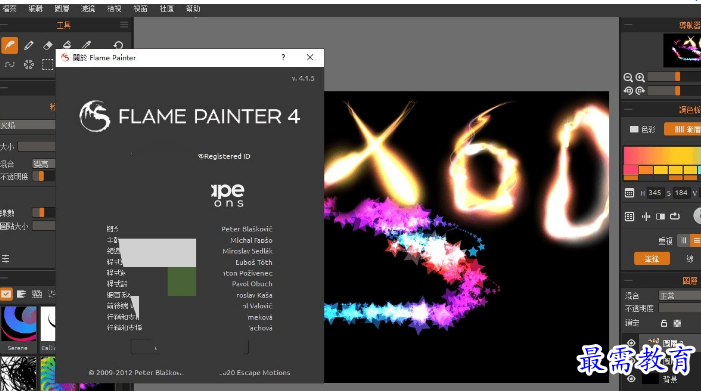701x391 pixels.
Task: Pick the eyedropper color picker tool
Action: (x=86, y=45)
